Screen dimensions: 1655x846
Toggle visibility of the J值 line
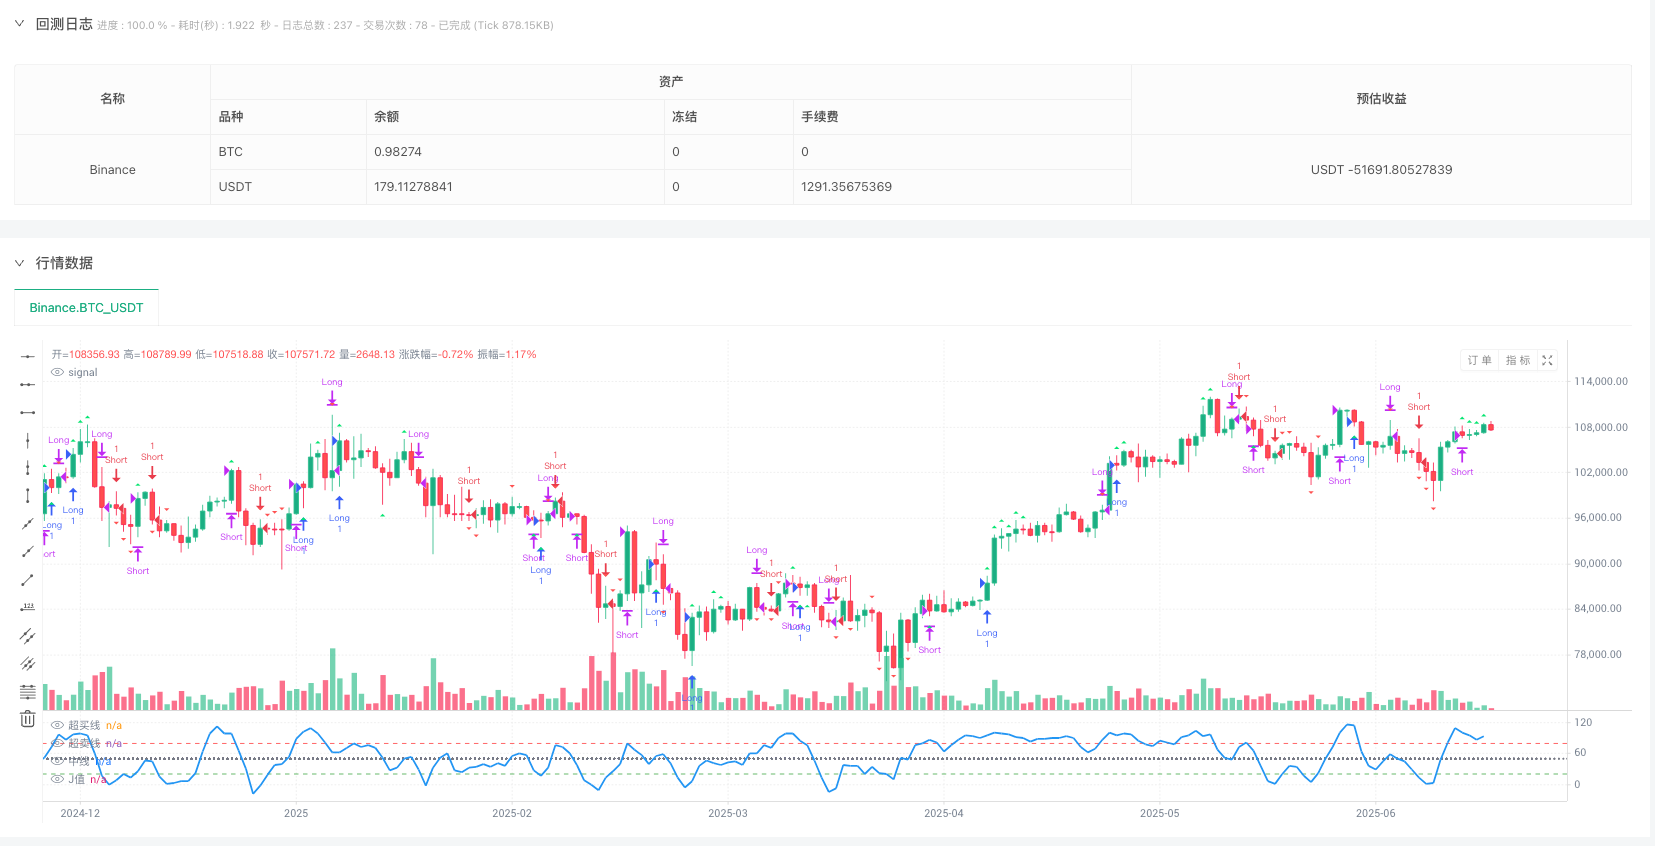click(x=57, y=779)
